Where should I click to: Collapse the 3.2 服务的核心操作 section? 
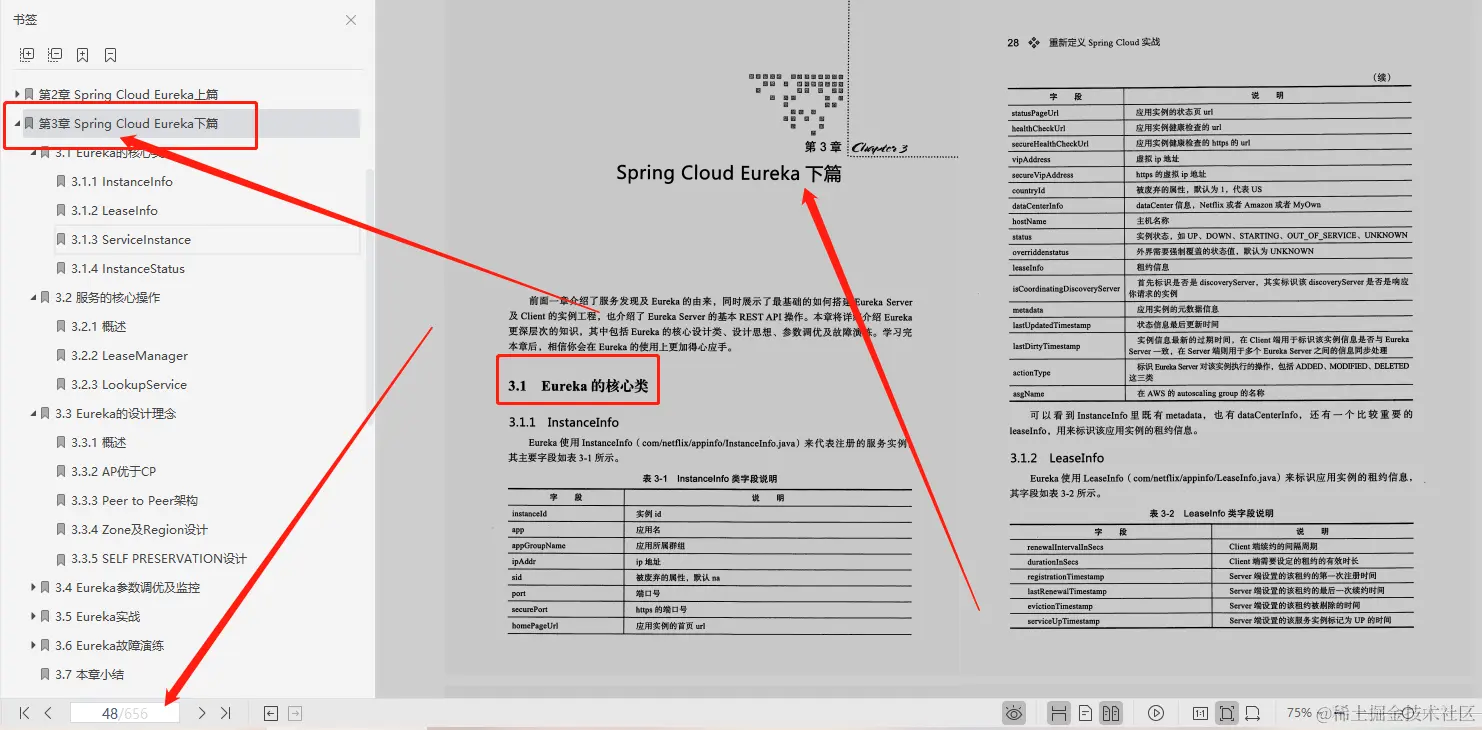[31, 297]
